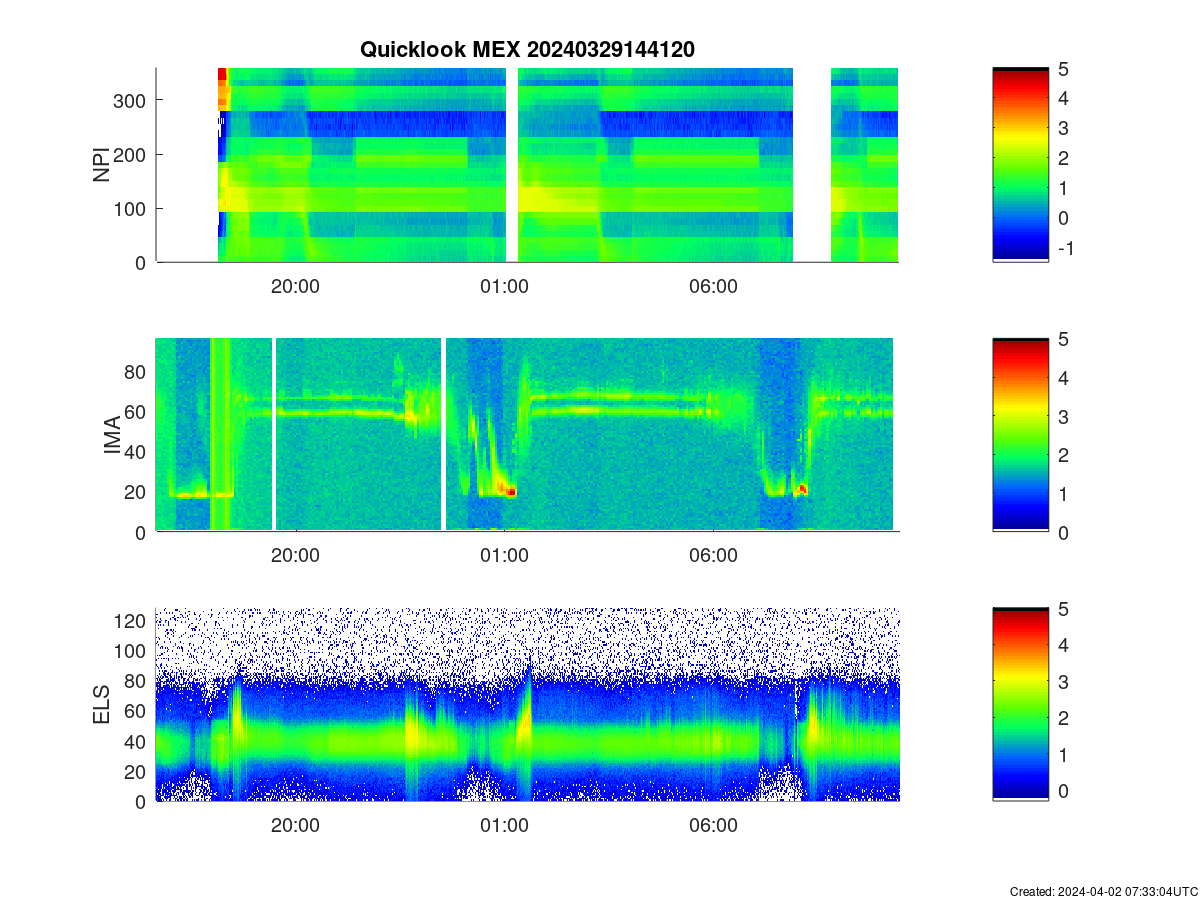Click the 300 tick on NPI axis
This screenshot has width=1200, height=900.
(130, 100)
